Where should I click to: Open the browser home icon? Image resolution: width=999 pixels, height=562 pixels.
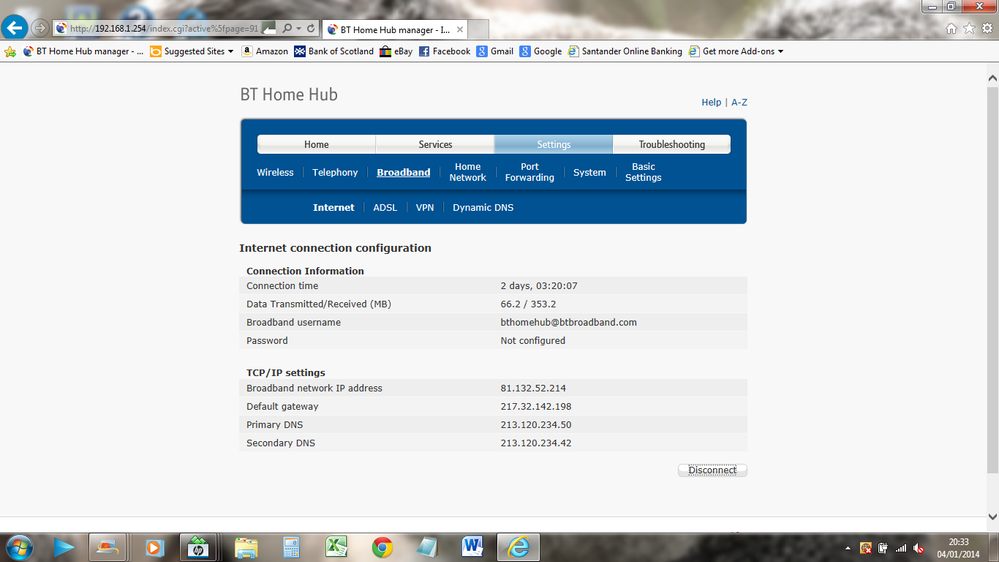coord(951,29)
